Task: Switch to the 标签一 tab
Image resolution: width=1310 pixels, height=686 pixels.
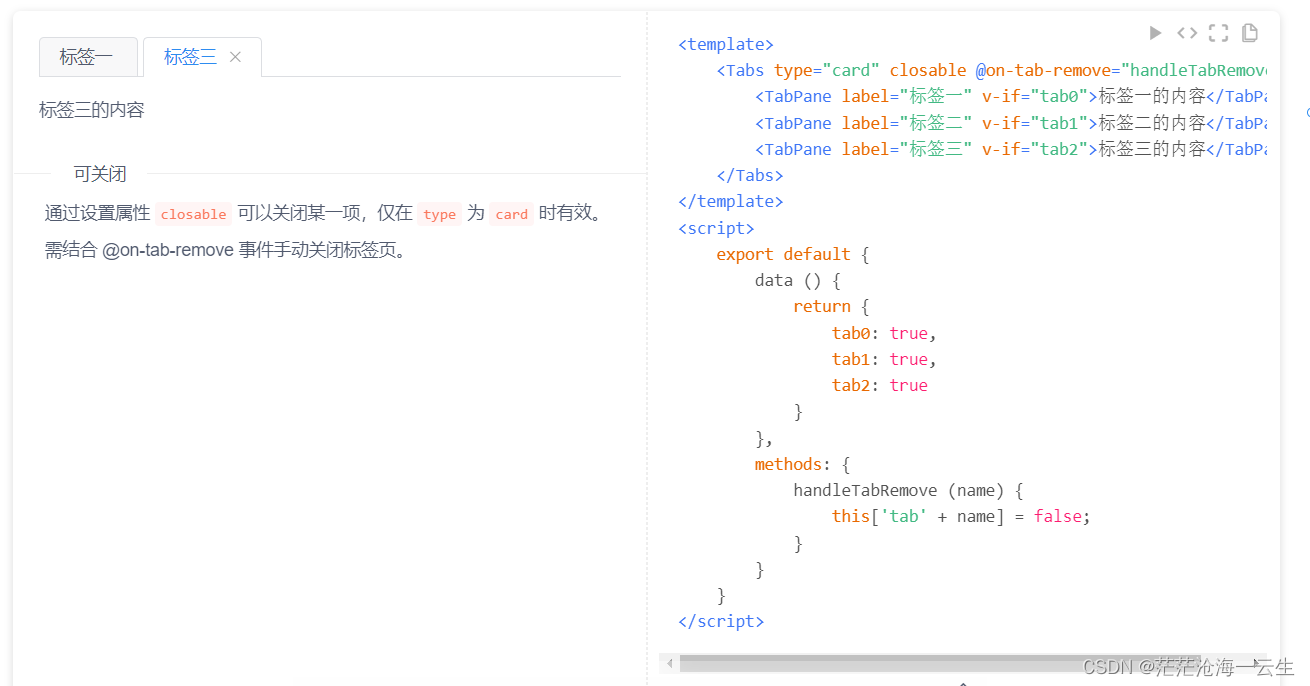Action: [87, 57]
